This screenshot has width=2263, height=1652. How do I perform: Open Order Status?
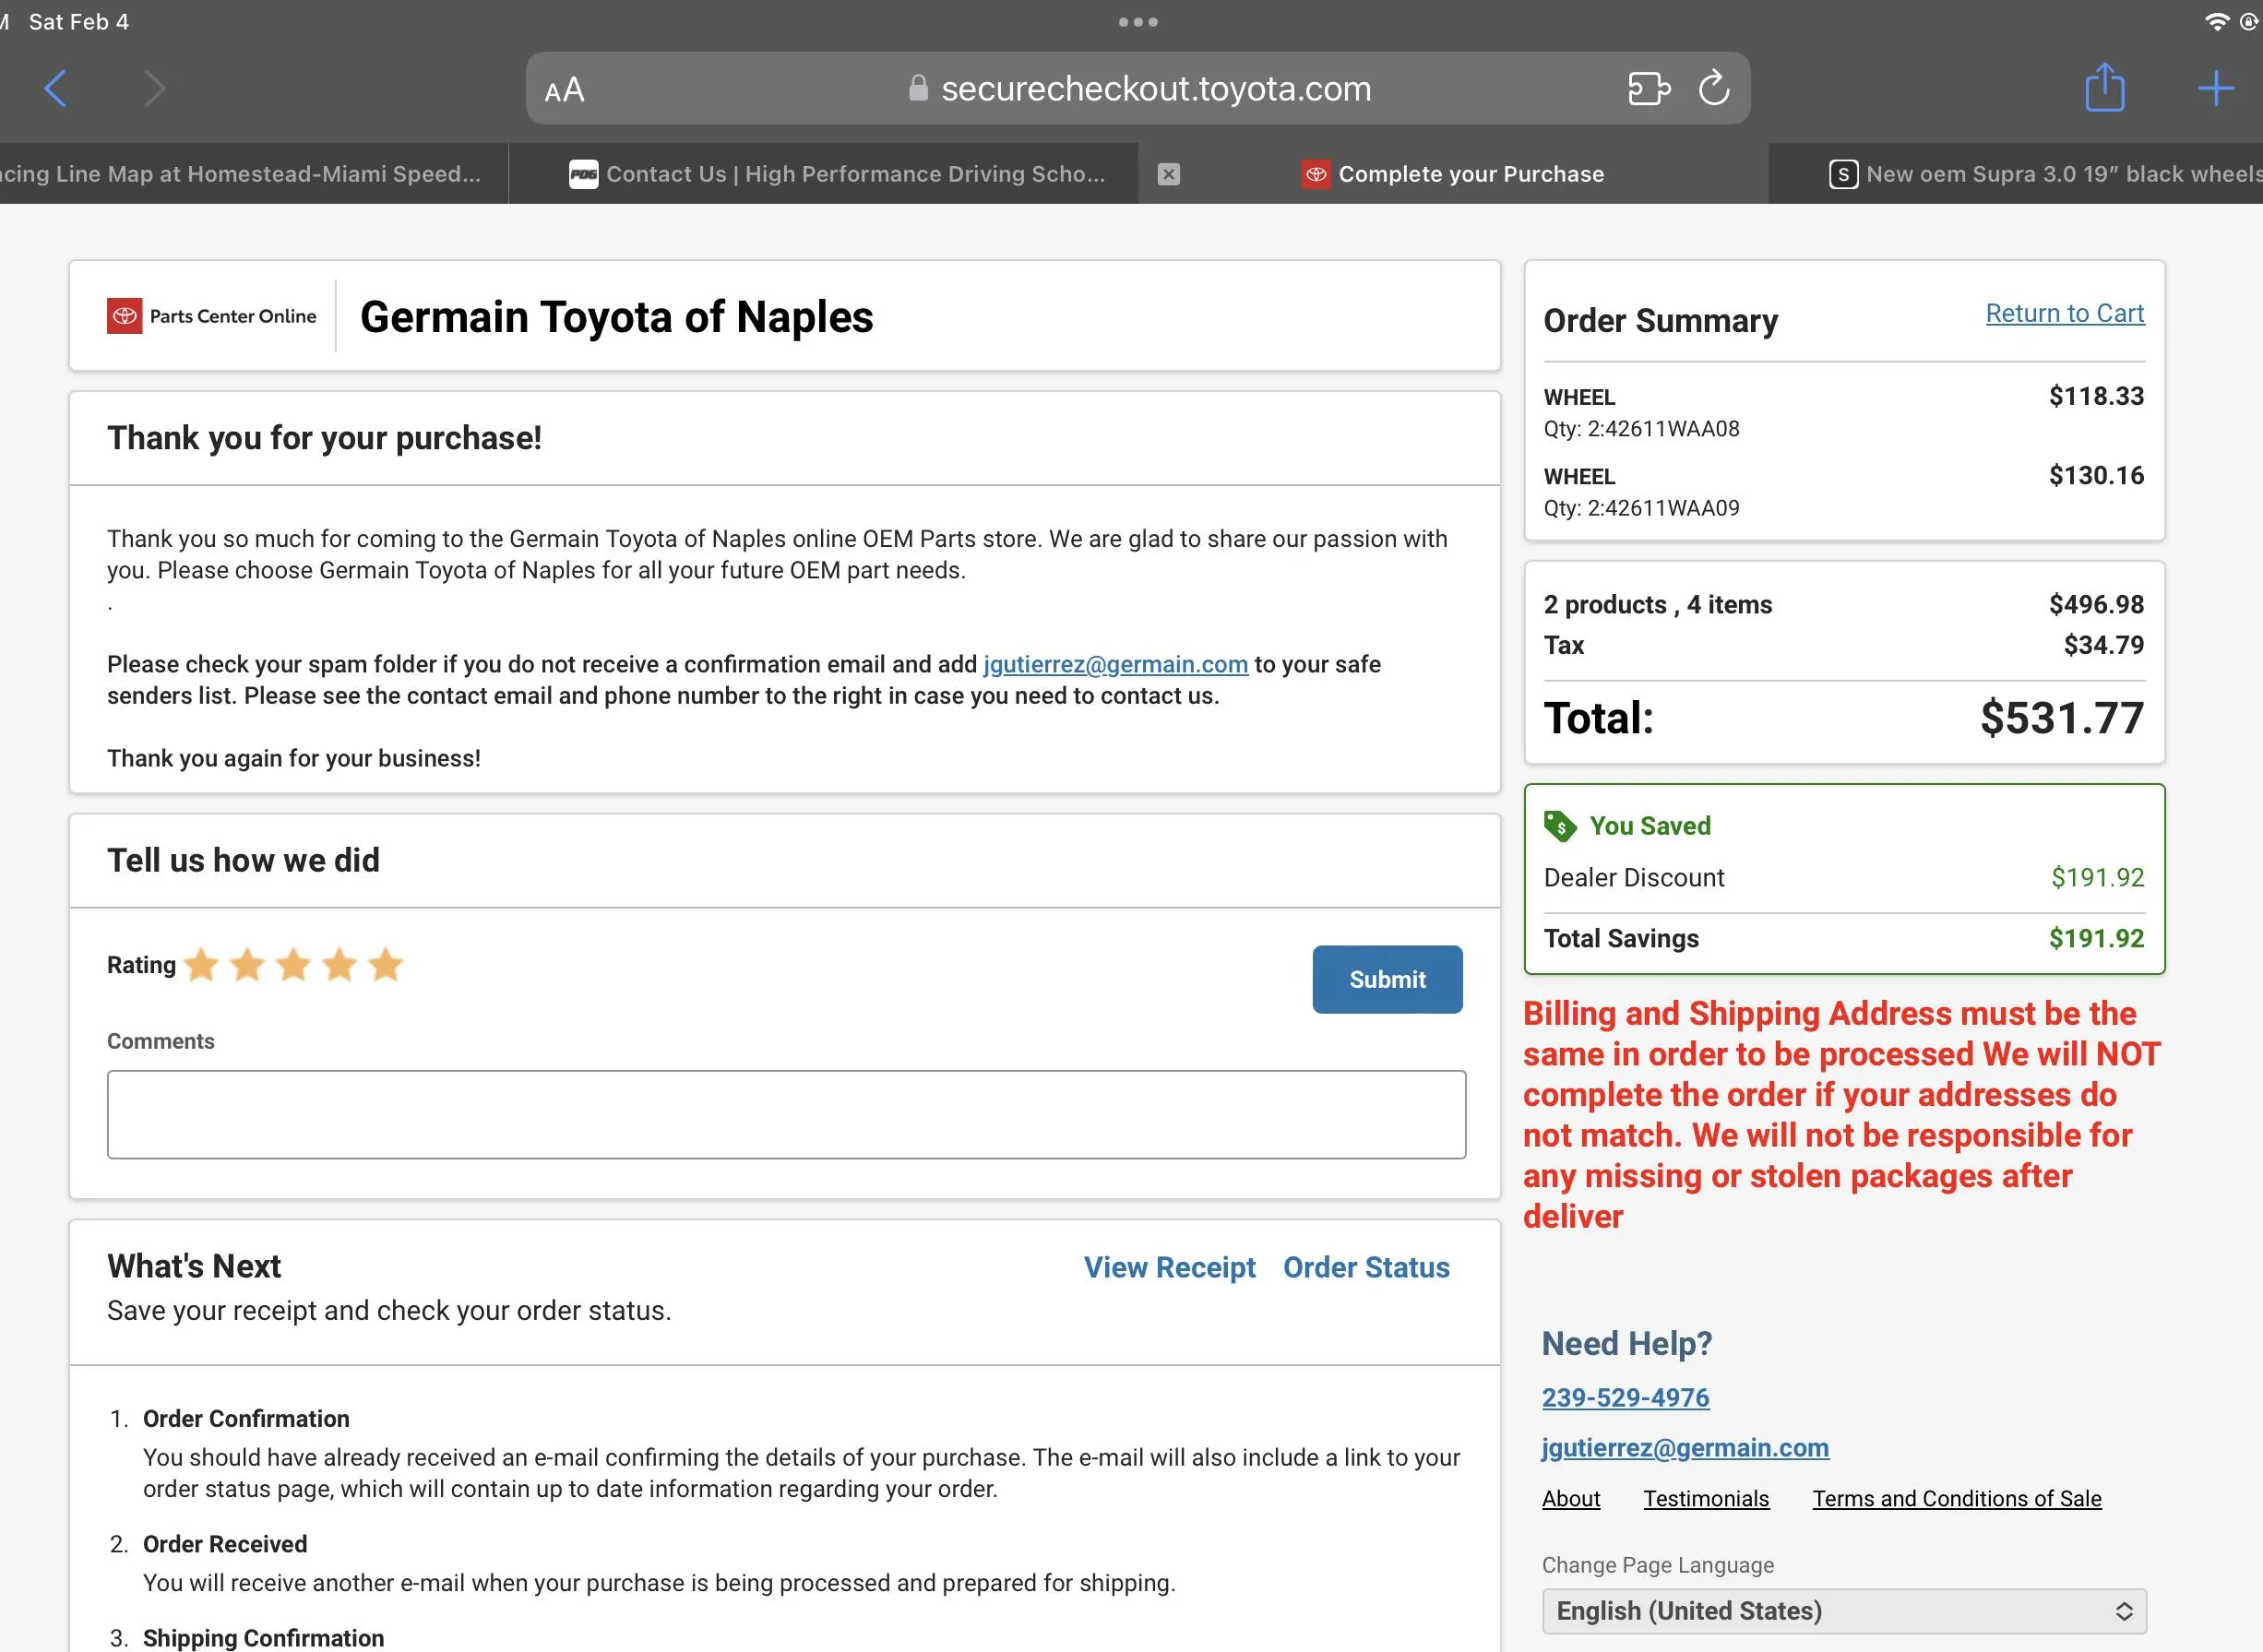(x=1366, y=1267)
